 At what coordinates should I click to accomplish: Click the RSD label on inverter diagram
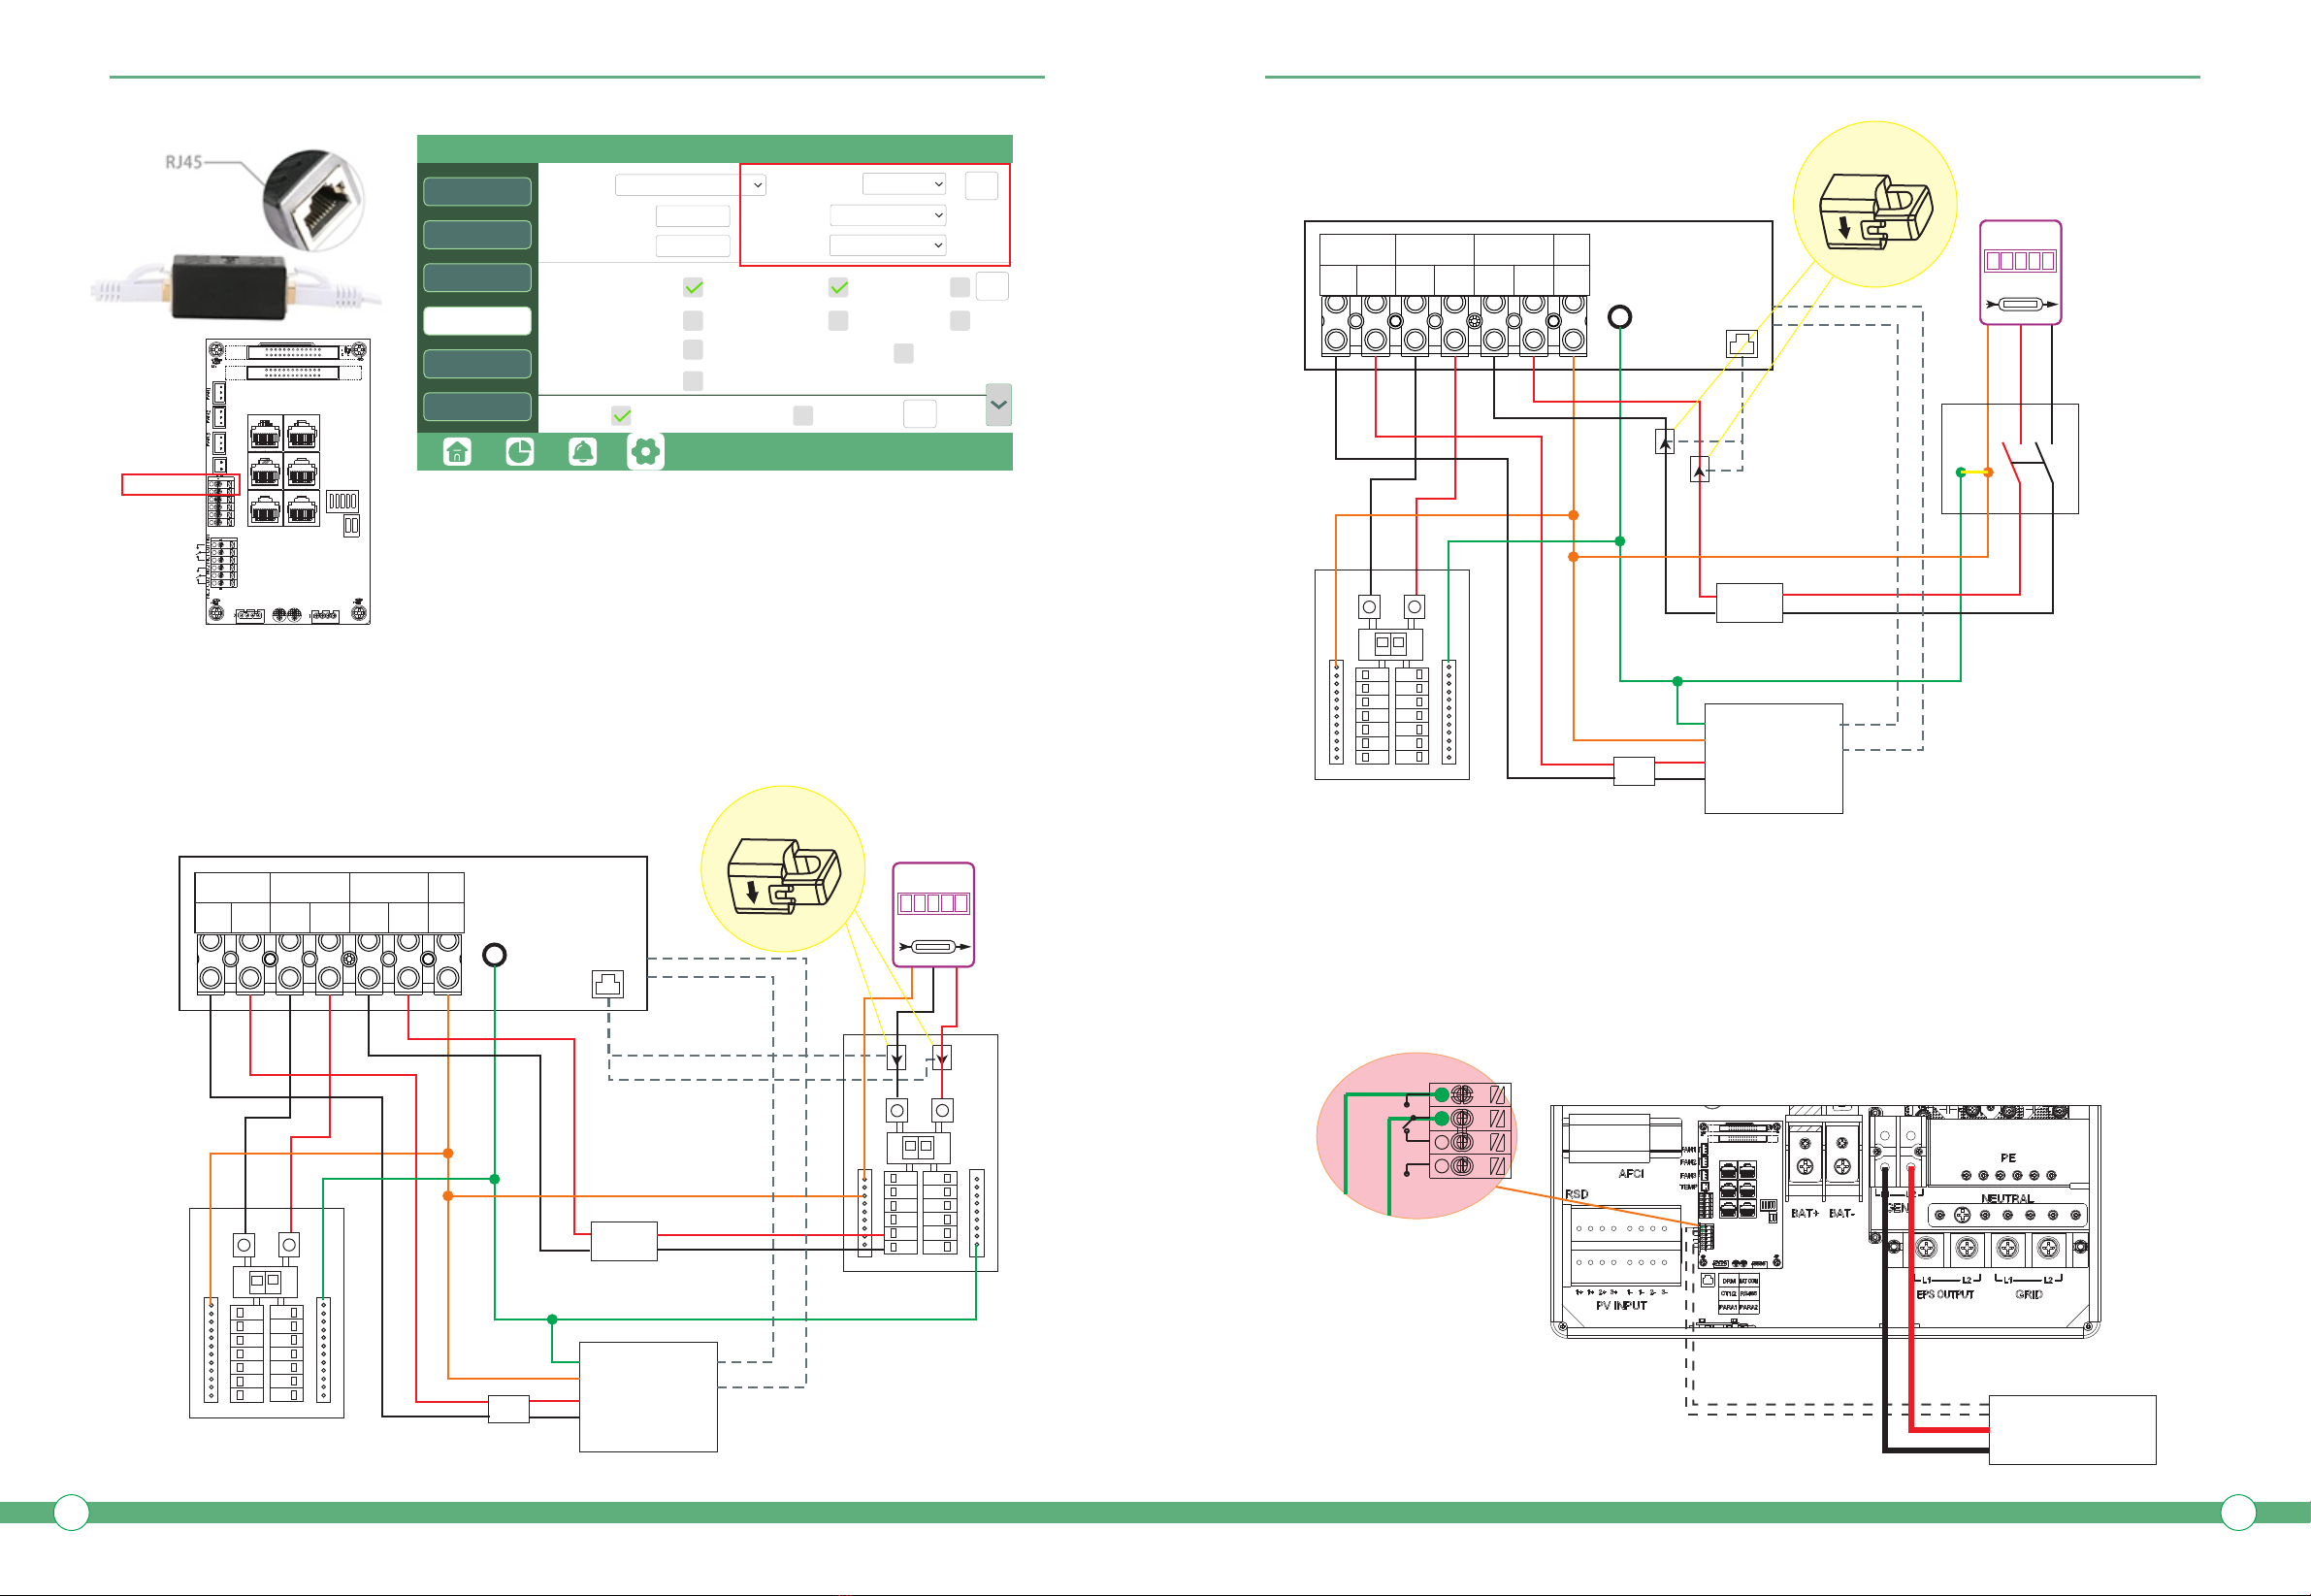pos(1576,1194)
